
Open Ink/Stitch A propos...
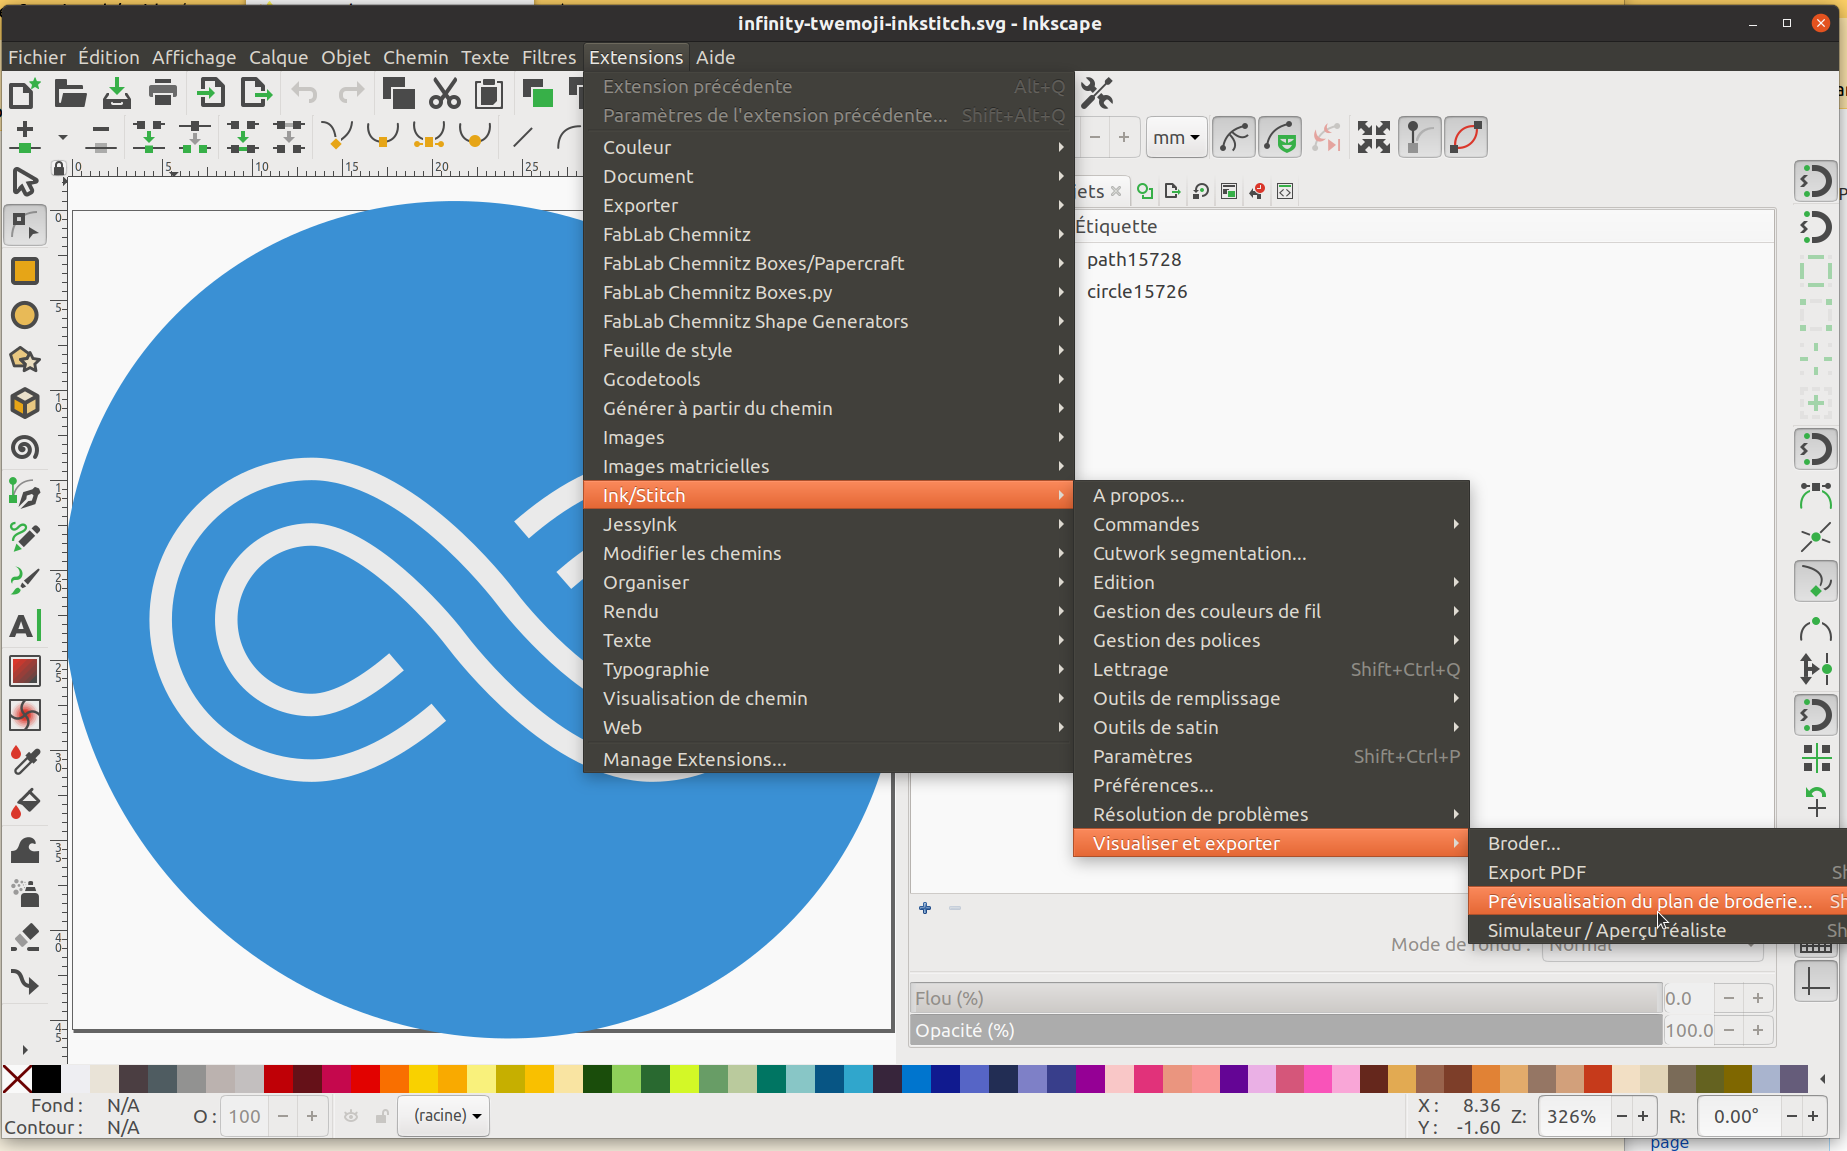click(x=1271, y=495)
